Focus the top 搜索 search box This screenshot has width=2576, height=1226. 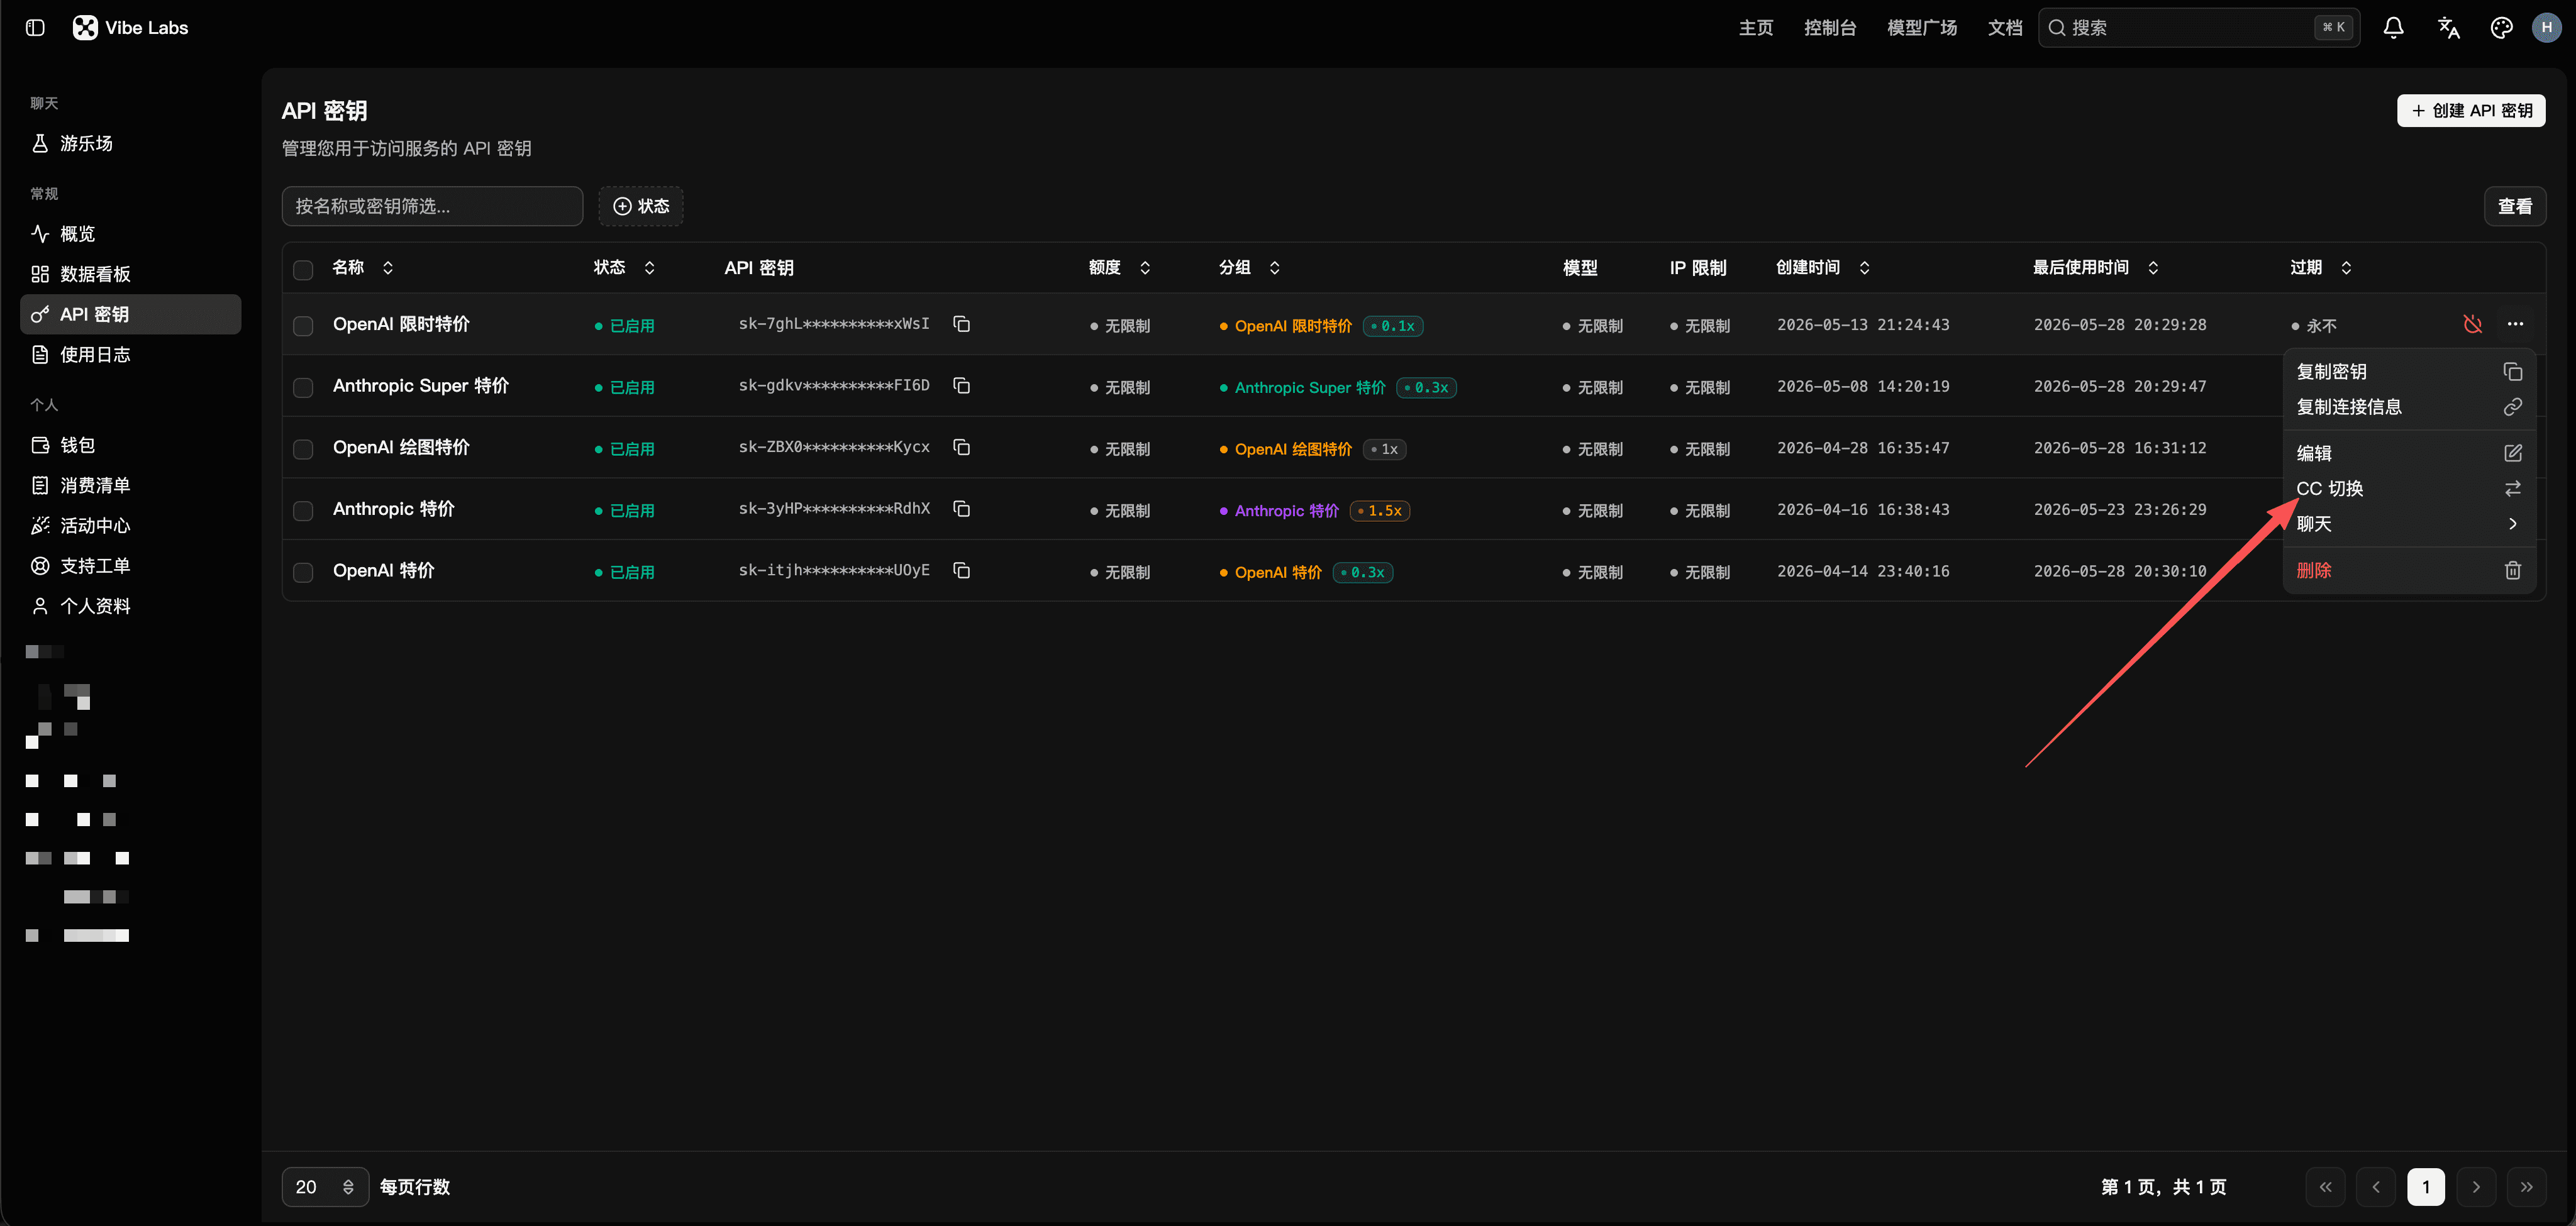(x=2199, y=28)
